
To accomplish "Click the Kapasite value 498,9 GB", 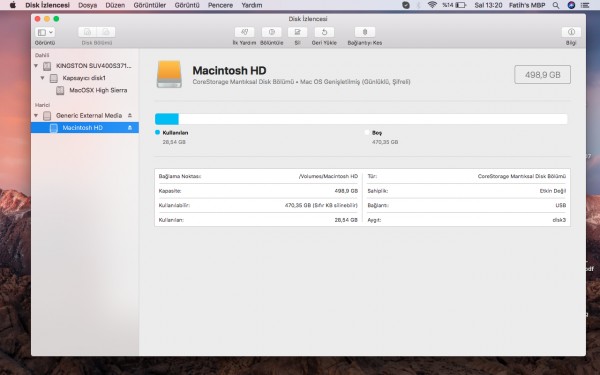I will pyautogui.click(x=346, y=191).
